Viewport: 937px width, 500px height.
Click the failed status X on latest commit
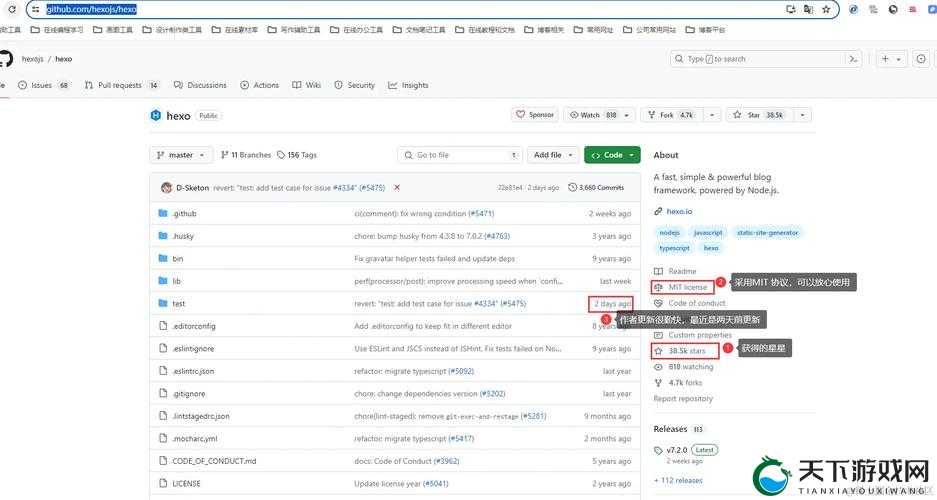click(397, 188)
